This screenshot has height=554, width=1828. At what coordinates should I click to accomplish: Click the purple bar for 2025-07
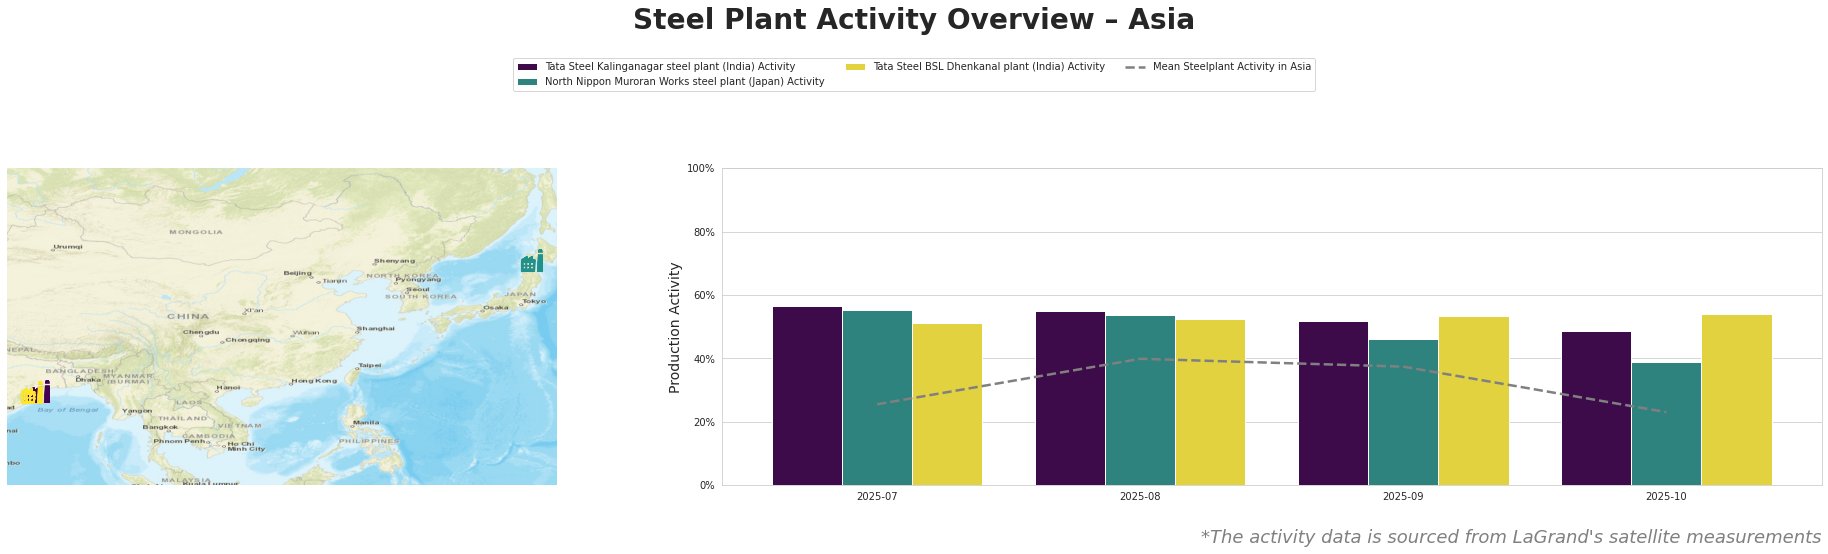tap(807, 396)
